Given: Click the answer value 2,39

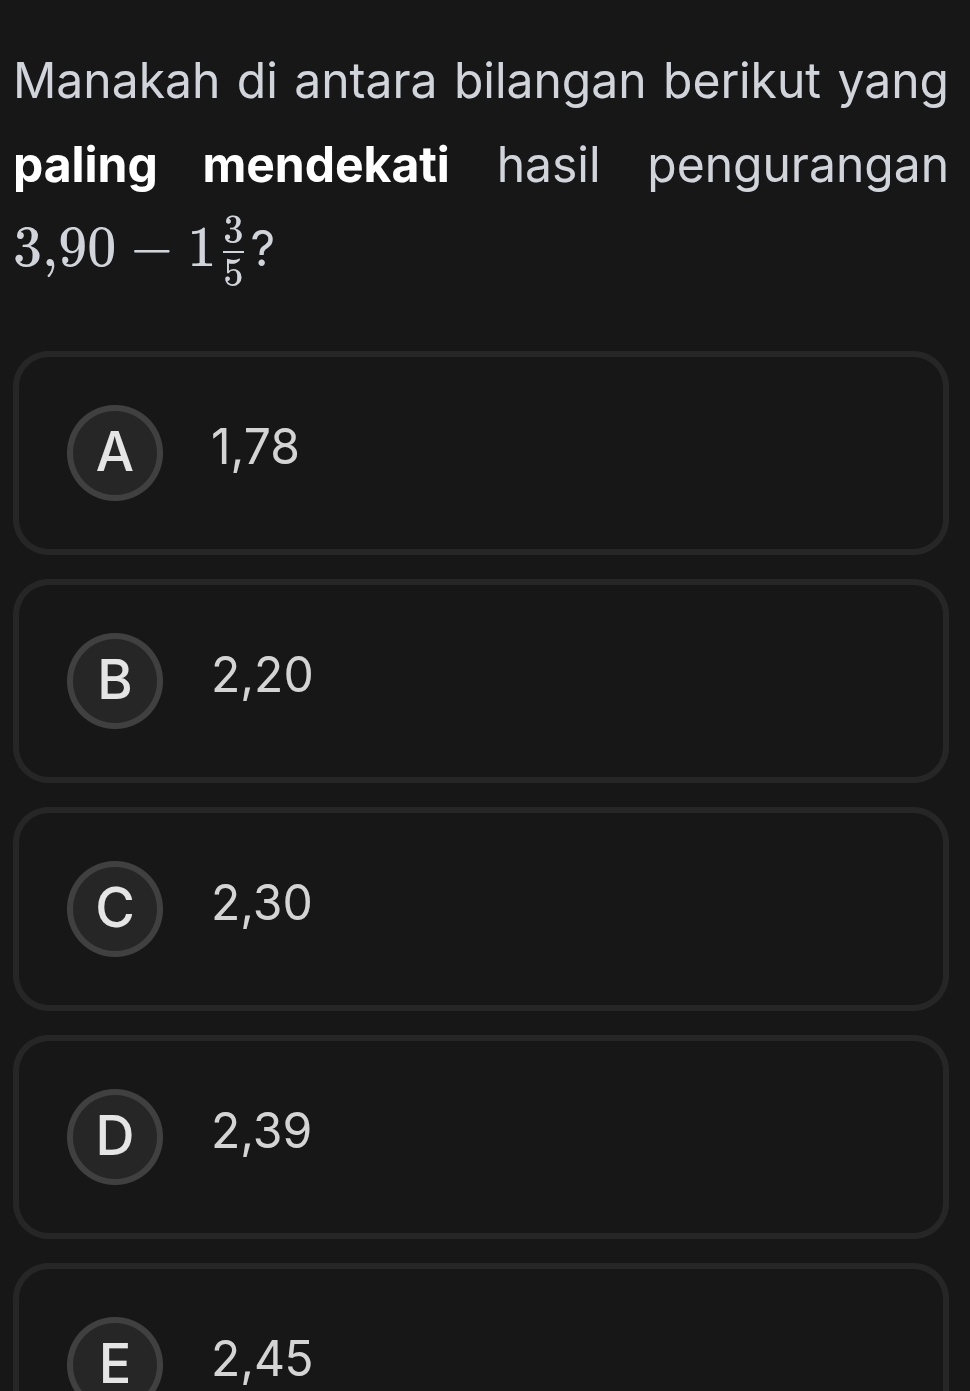Looking at the screenshot, I should pyautogui.click(x=262, y=1132).
